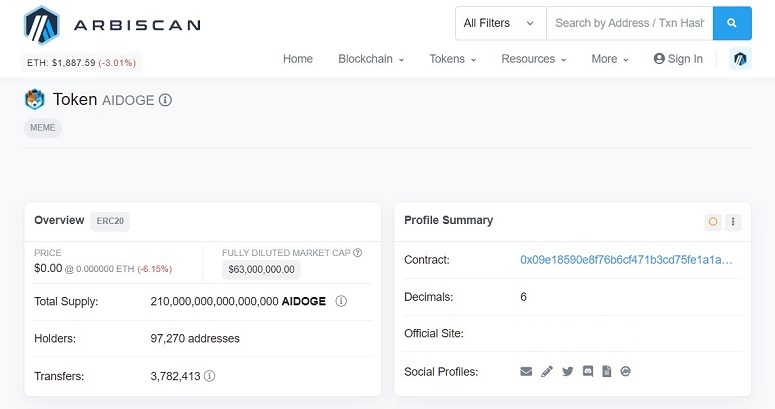Click the $63,000,000.00 market cap value
Screen dimensions: 775x409
click(x=261, y=270)
